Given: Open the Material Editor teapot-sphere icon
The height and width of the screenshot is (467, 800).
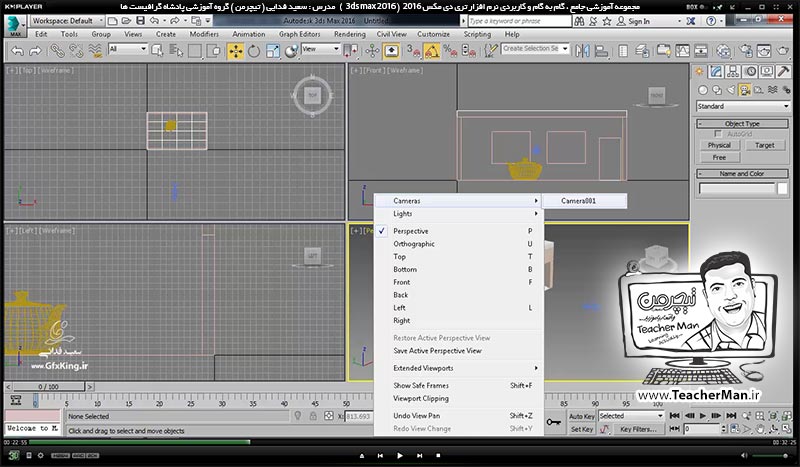Looking at the screenshot, I should [x=723, y=51].
